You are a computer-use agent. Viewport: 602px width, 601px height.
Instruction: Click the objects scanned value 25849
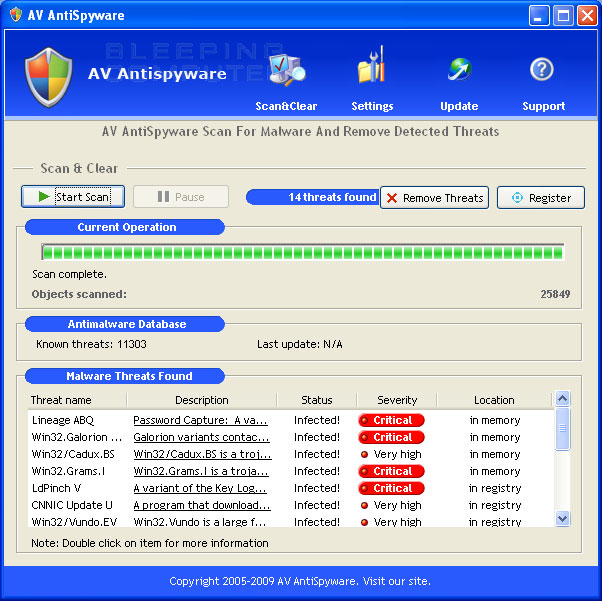(x=555, y=294)
